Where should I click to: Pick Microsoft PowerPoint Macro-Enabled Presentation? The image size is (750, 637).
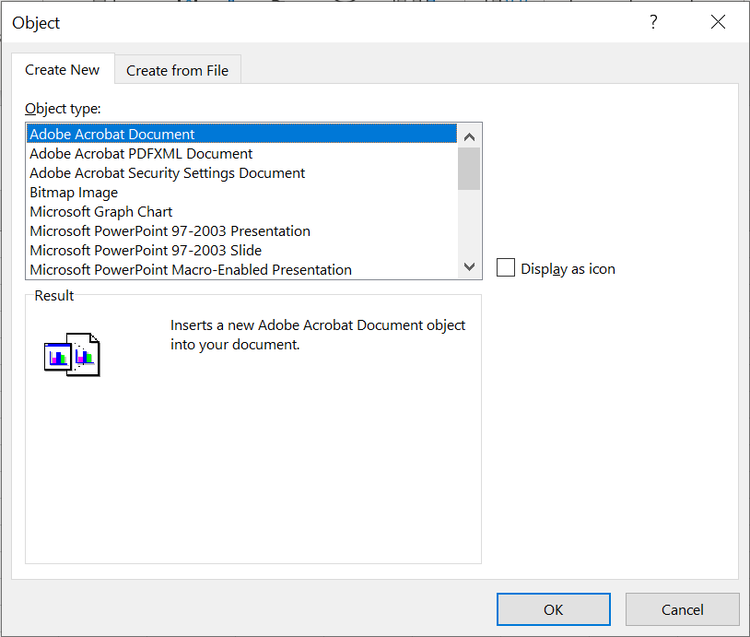190,270
